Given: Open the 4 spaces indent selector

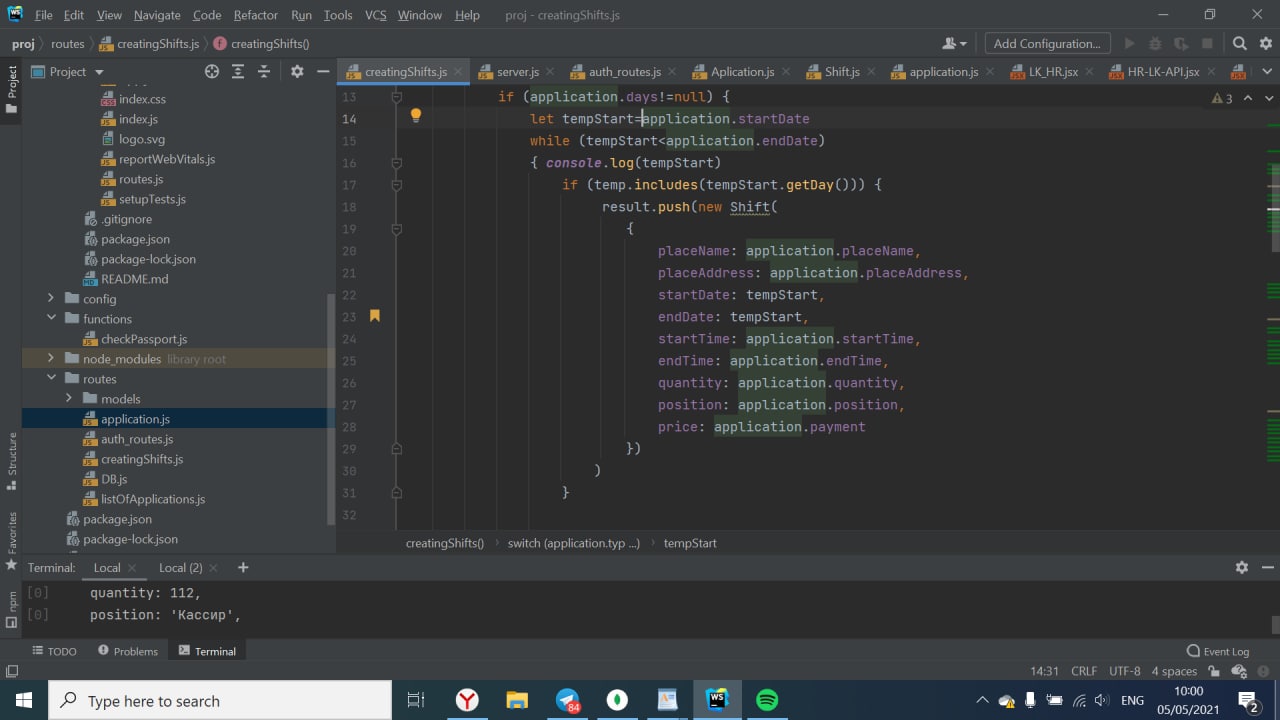Looking at the screenshot, I should point(1174,671).
